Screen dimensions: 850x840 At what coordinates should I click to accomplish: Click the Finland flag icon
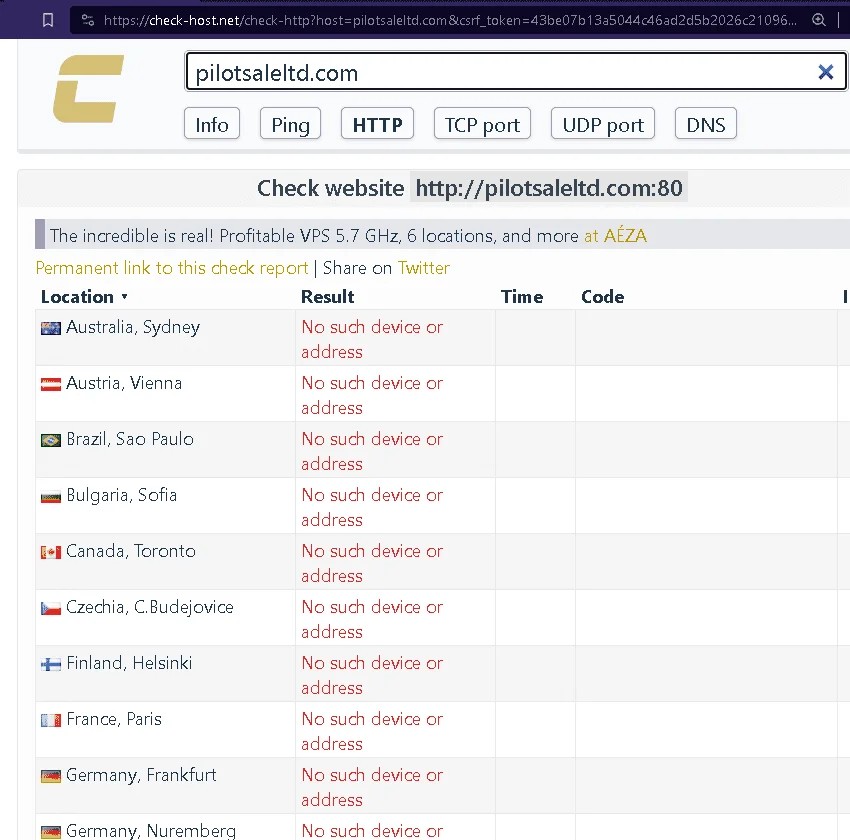[x=51, y=664]
